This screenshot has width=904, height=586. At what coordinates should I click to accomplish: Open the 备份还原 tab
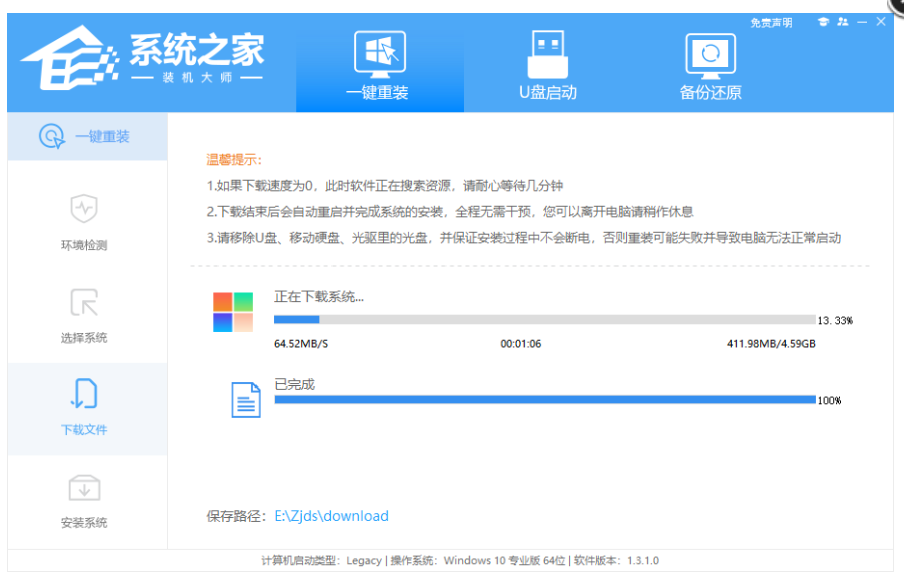(710, 66)
